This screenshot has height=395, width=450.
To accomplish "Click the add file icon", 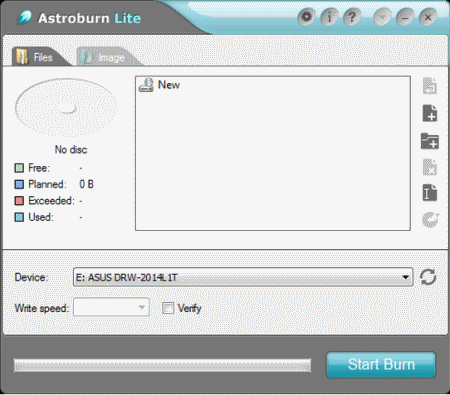I will 430,113.
